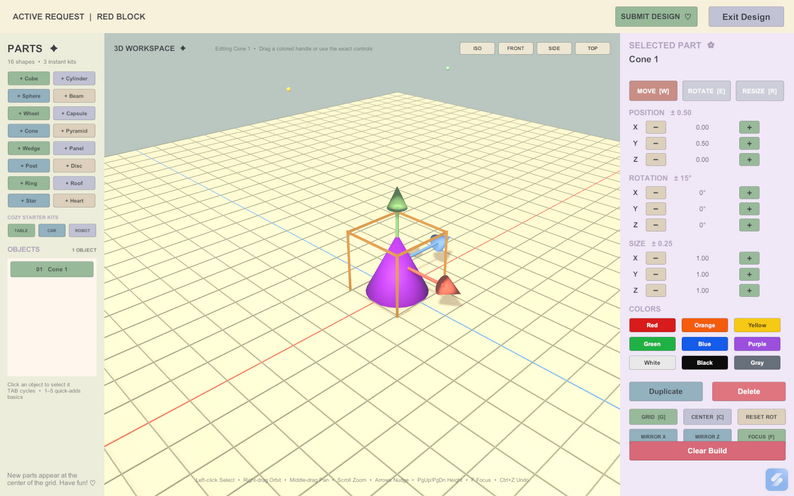This screenshot has height=496, width=794.
Task: Select Cone 1 in the objects list
Action: click(52, 269)
